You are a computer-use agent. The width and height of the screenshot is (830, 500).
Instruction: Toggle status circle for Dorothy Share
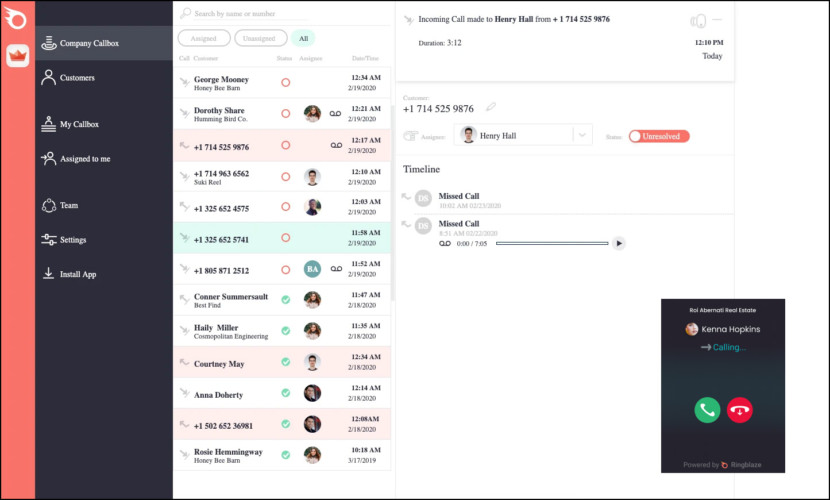click(285, 114)
